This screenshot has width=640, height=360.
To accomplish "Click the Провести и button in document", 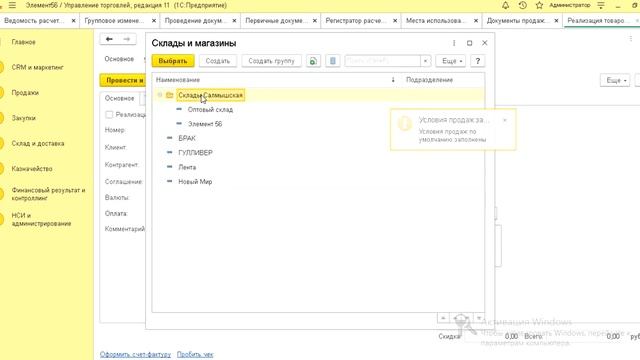I will pyautogui.click(x=122, y=80).
